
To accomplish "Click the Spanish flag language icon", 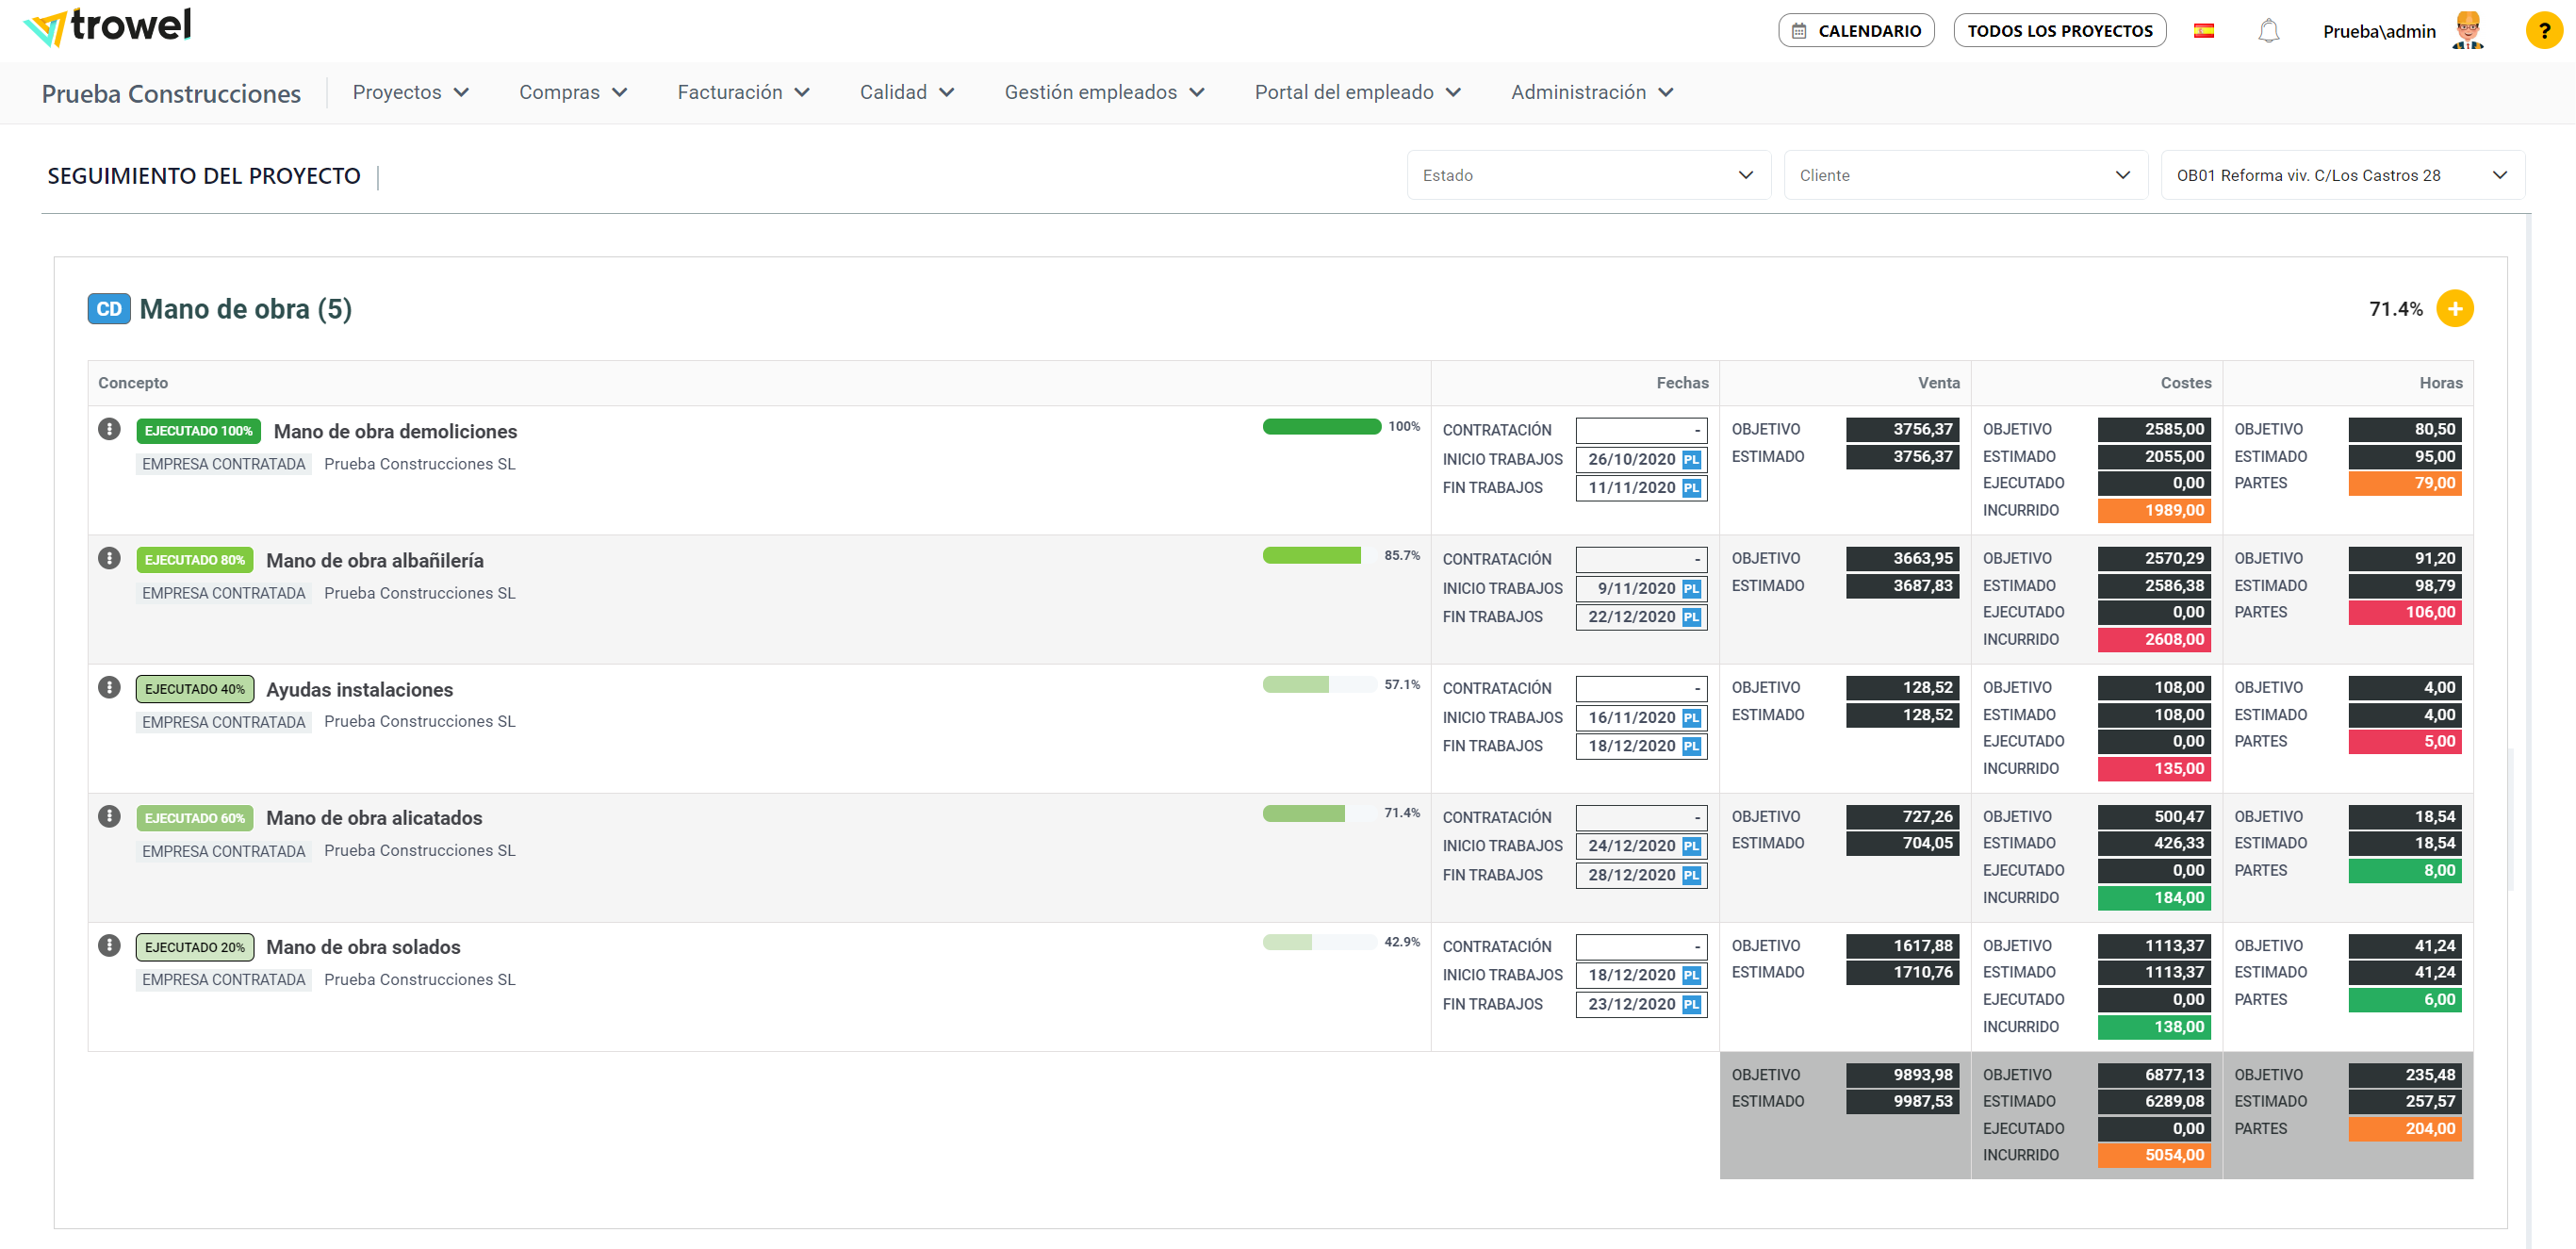I will pyautogui.click(x=2203, y=31).
